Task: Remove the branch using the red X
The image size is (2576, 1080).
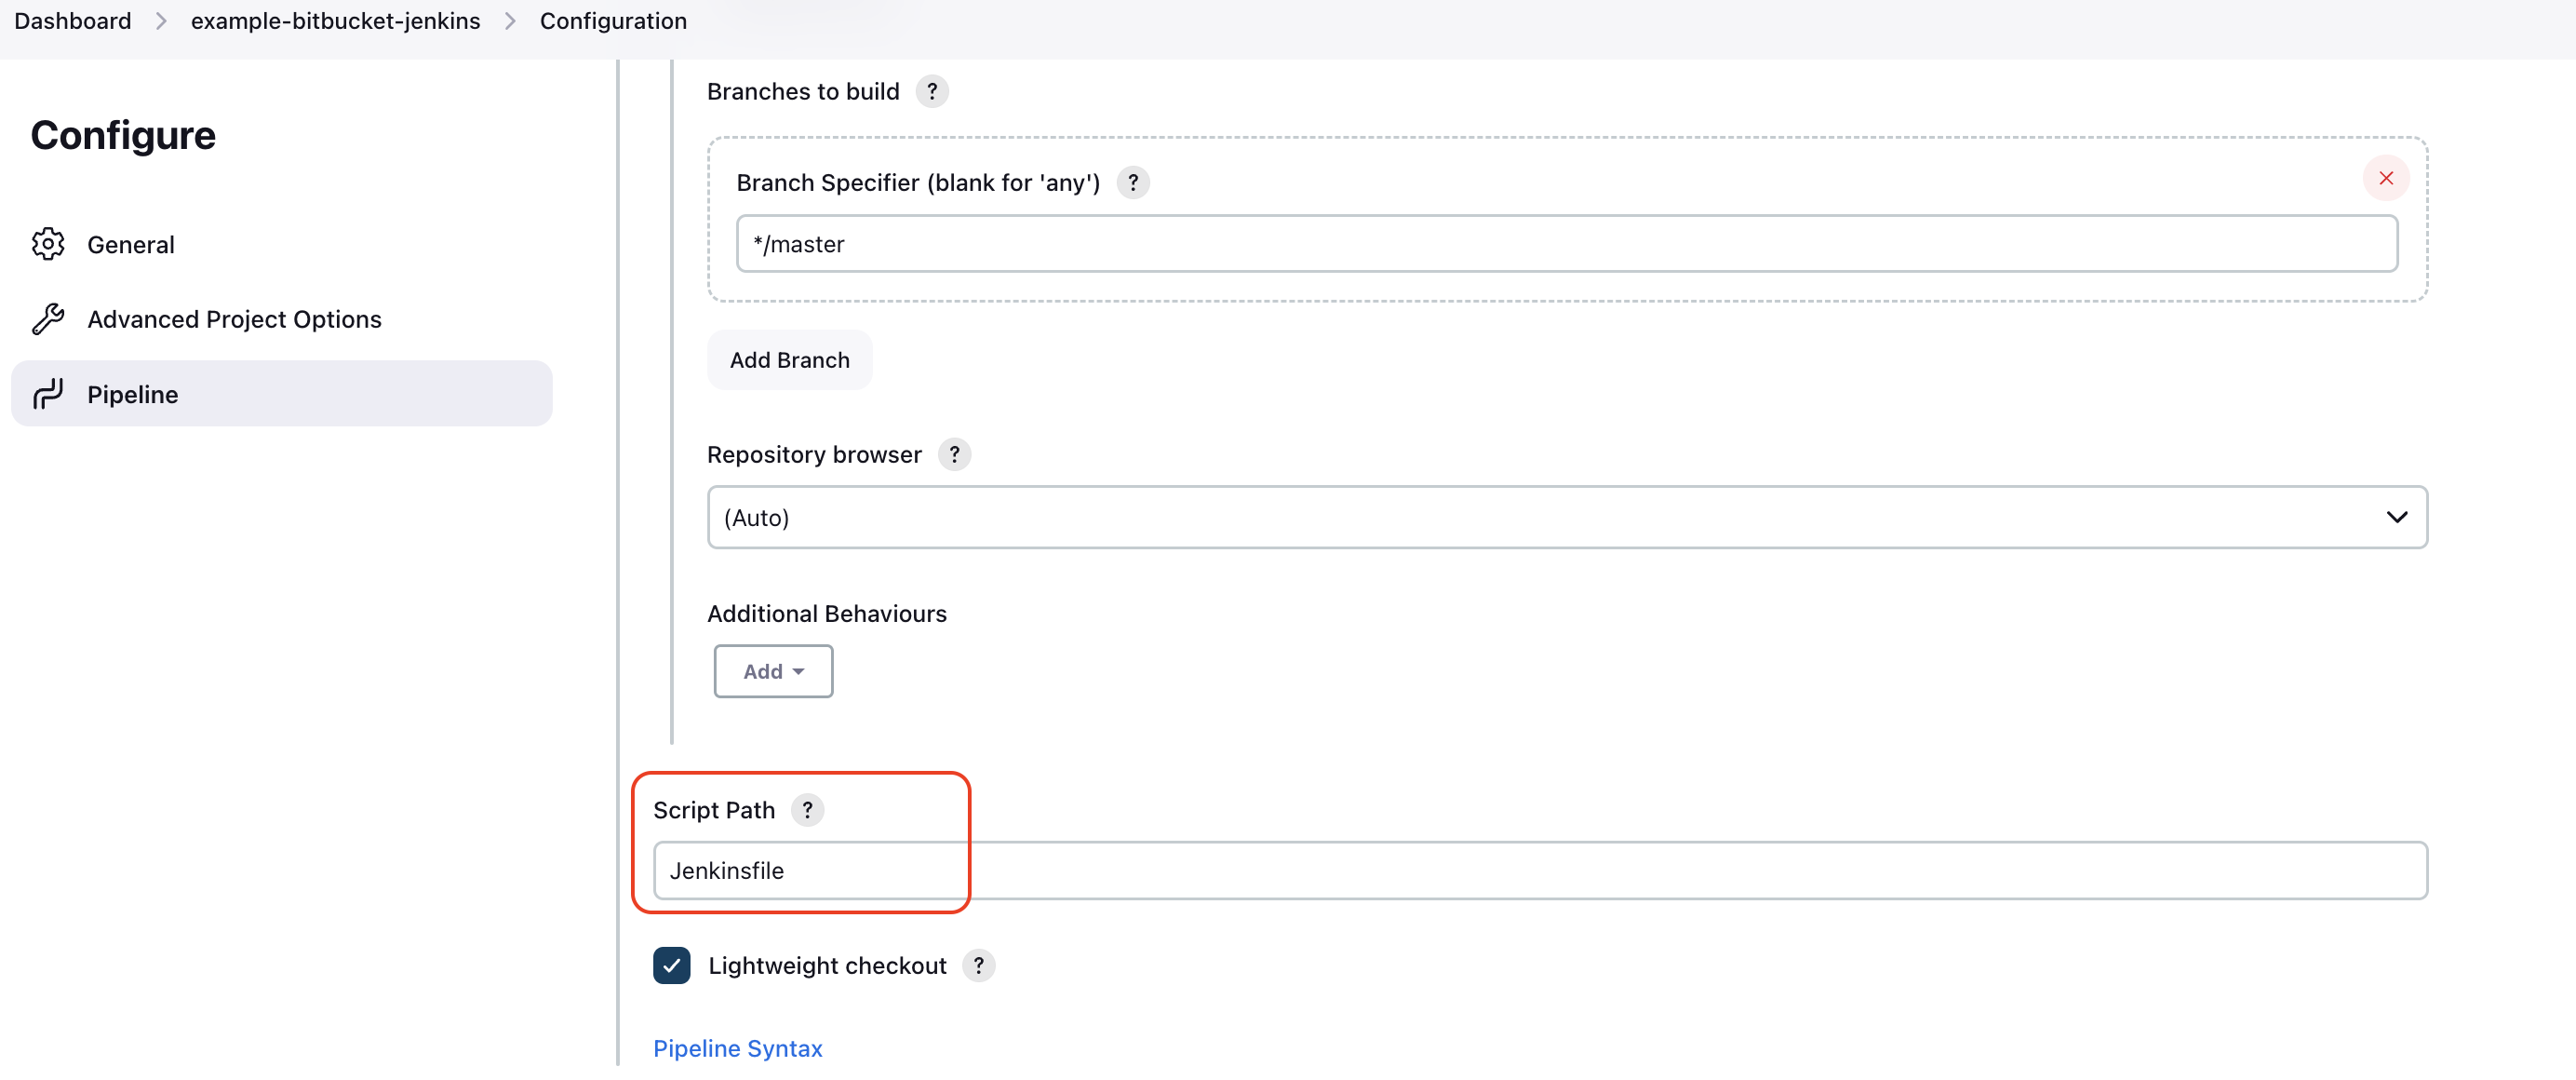Action: [x=2386, y=178]
